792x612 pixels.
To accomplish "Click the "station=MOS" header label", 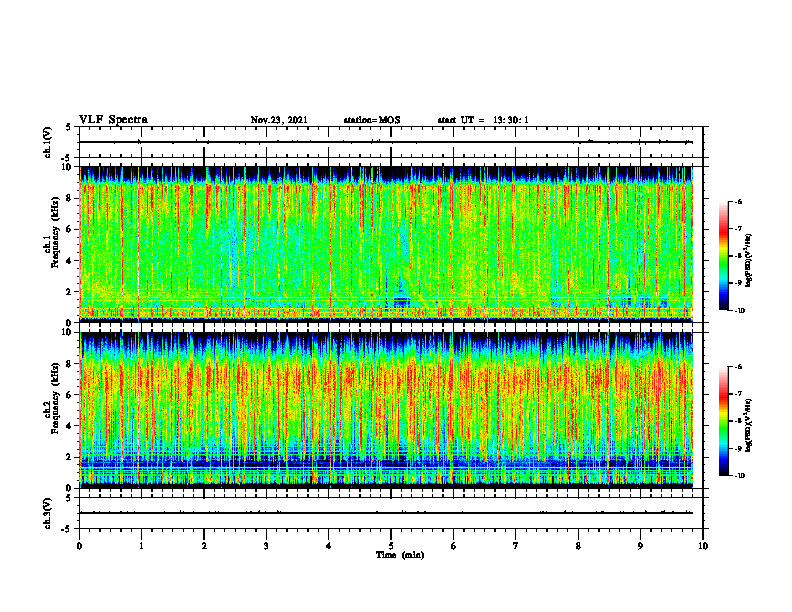I will [372, 120].
